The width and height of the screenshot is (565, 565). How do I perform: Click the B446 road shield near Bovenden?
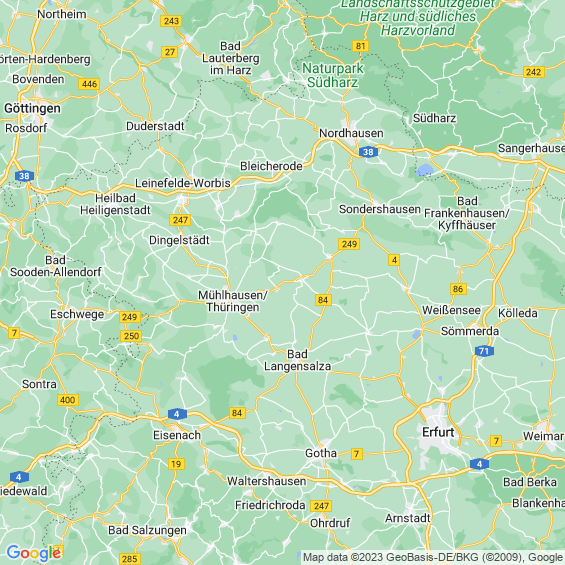89,84
